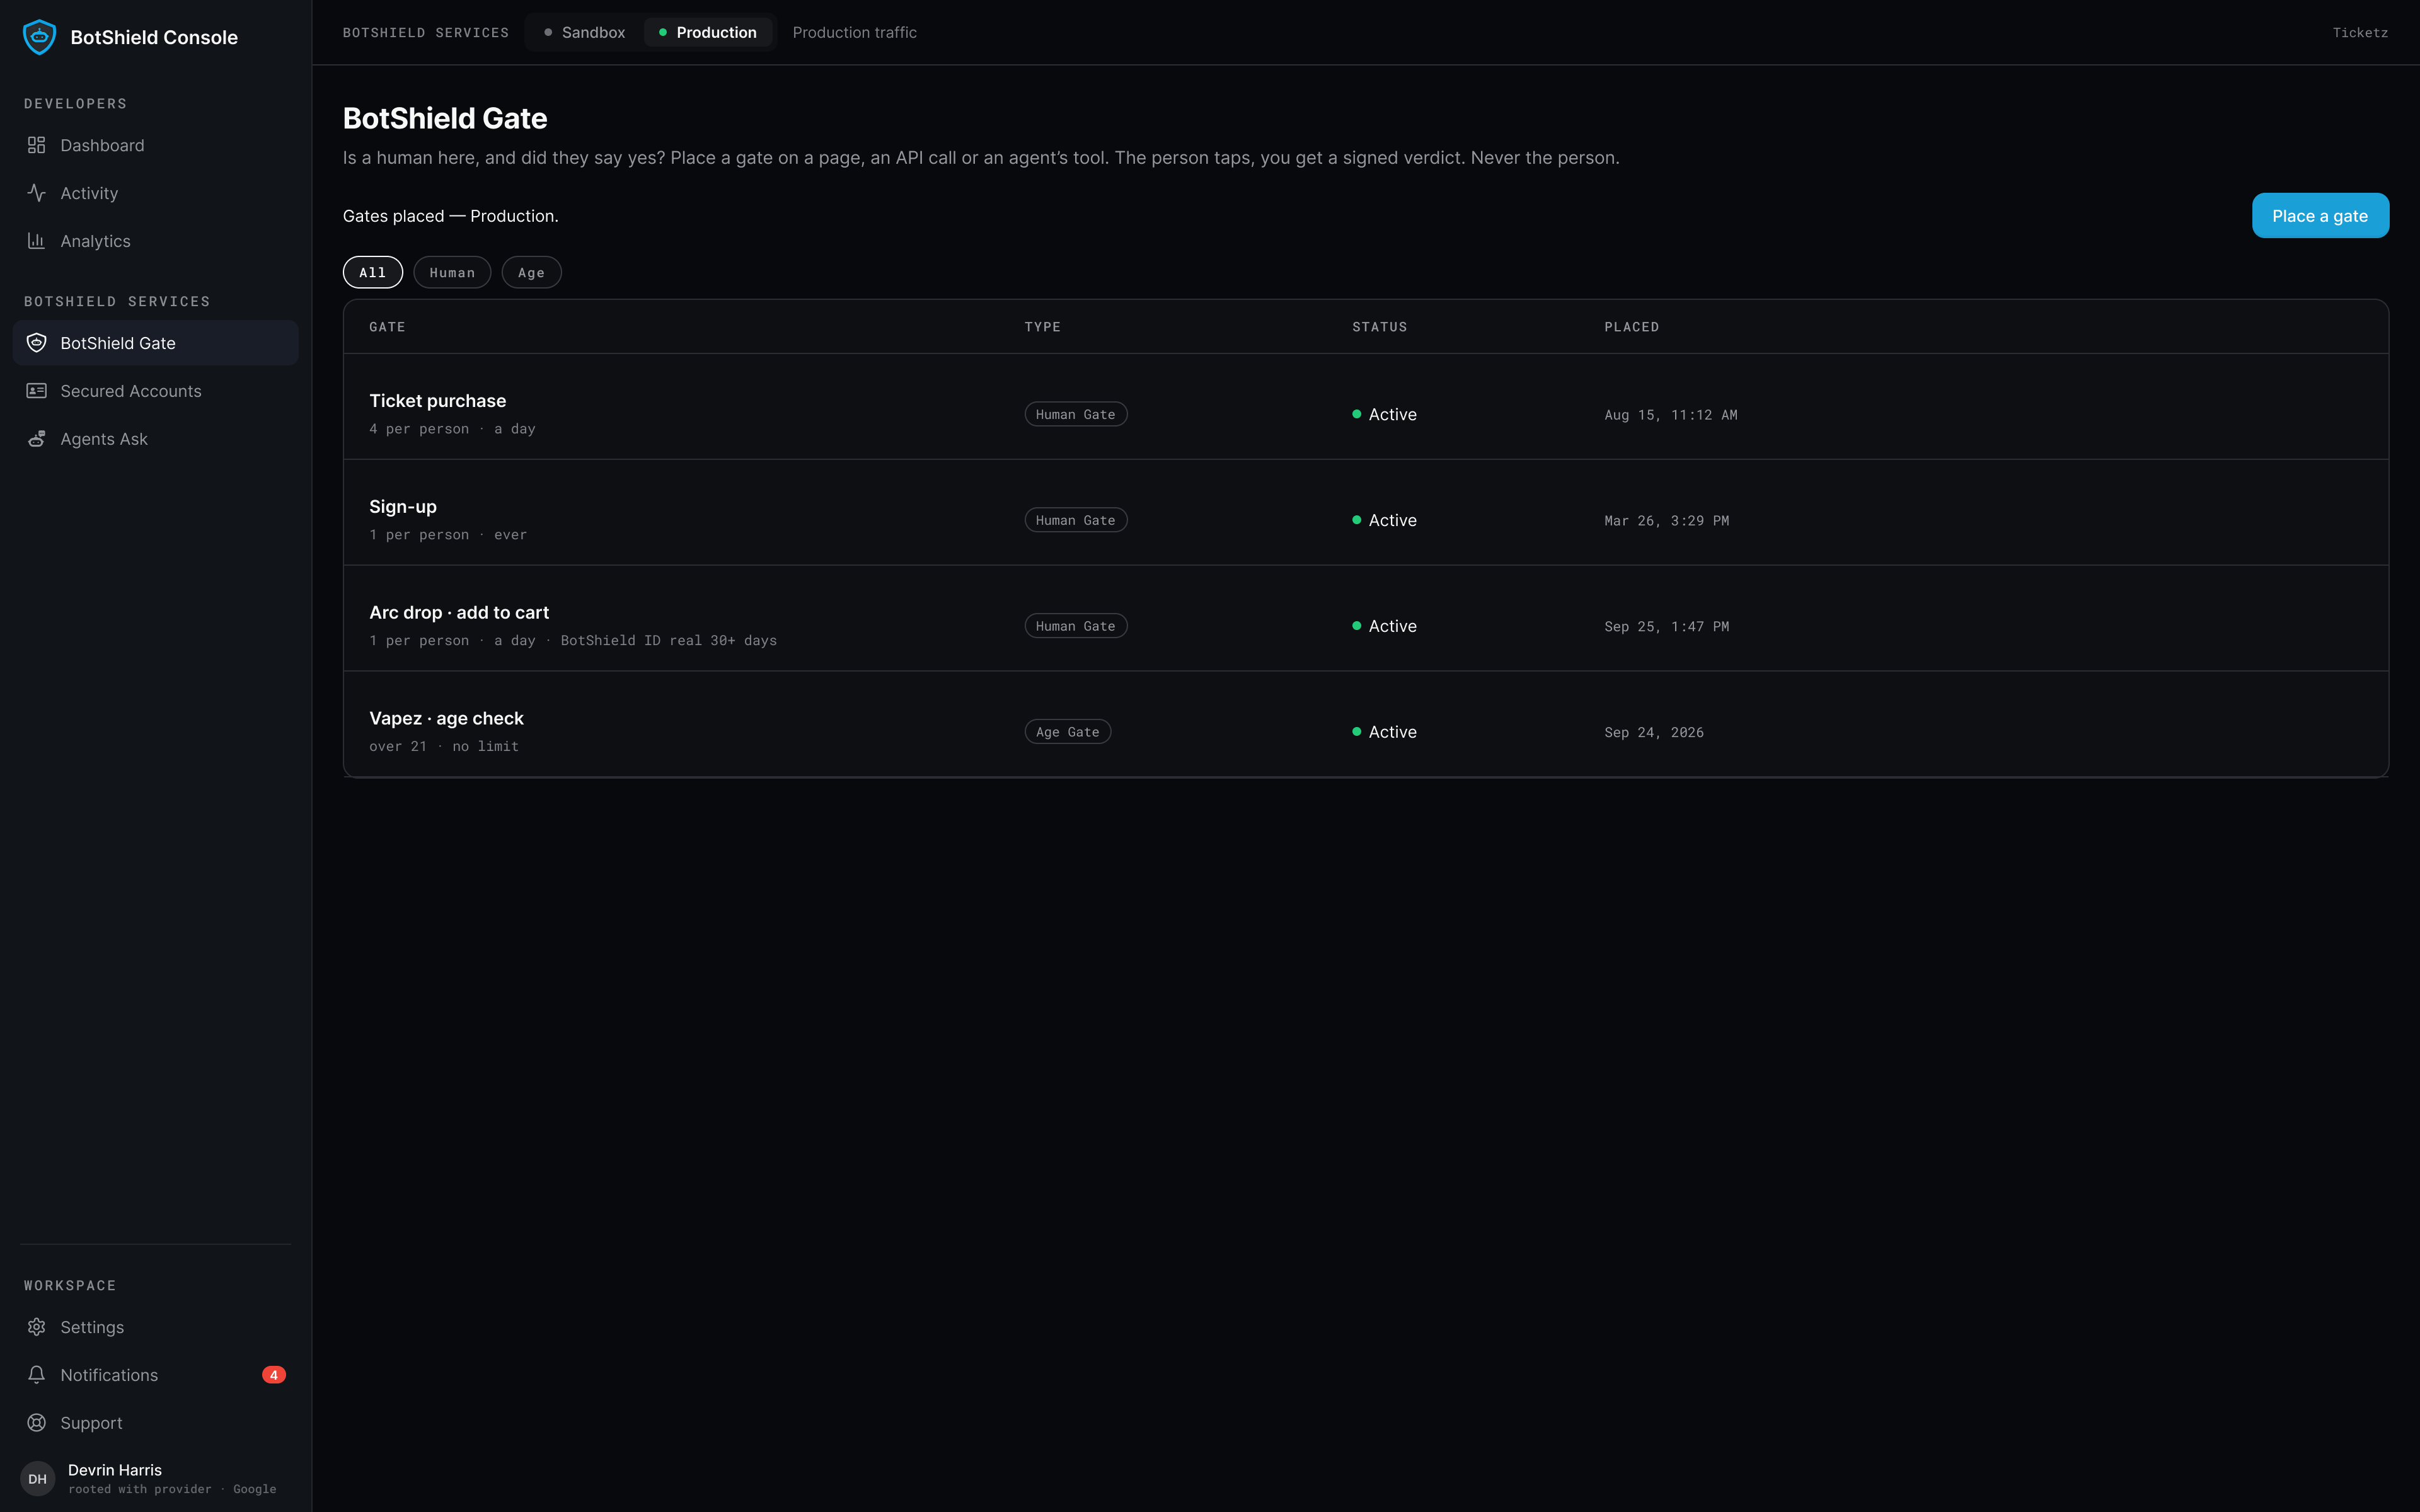Click the Activity pulse icon
The image size is (2420, 1512).
pyautogui.click(x=37, y=193)
